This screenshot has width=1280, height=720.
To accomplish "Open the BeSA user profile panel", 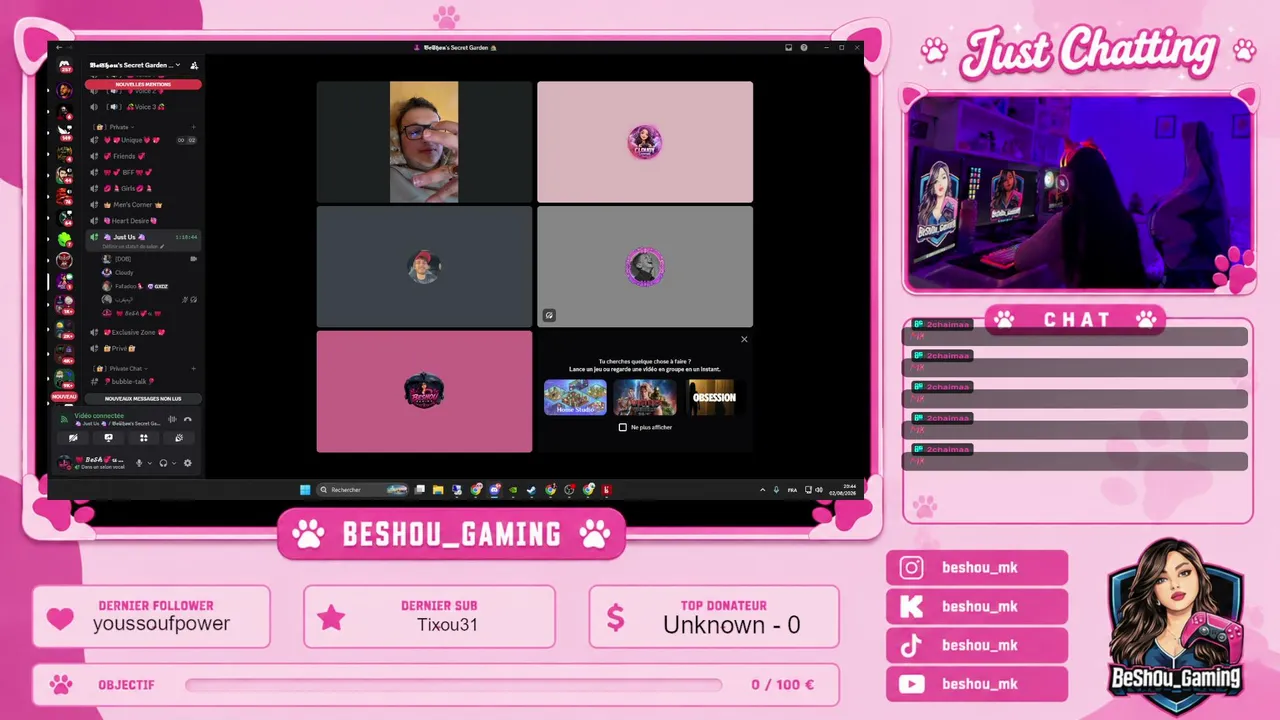I will coord(93,463).
